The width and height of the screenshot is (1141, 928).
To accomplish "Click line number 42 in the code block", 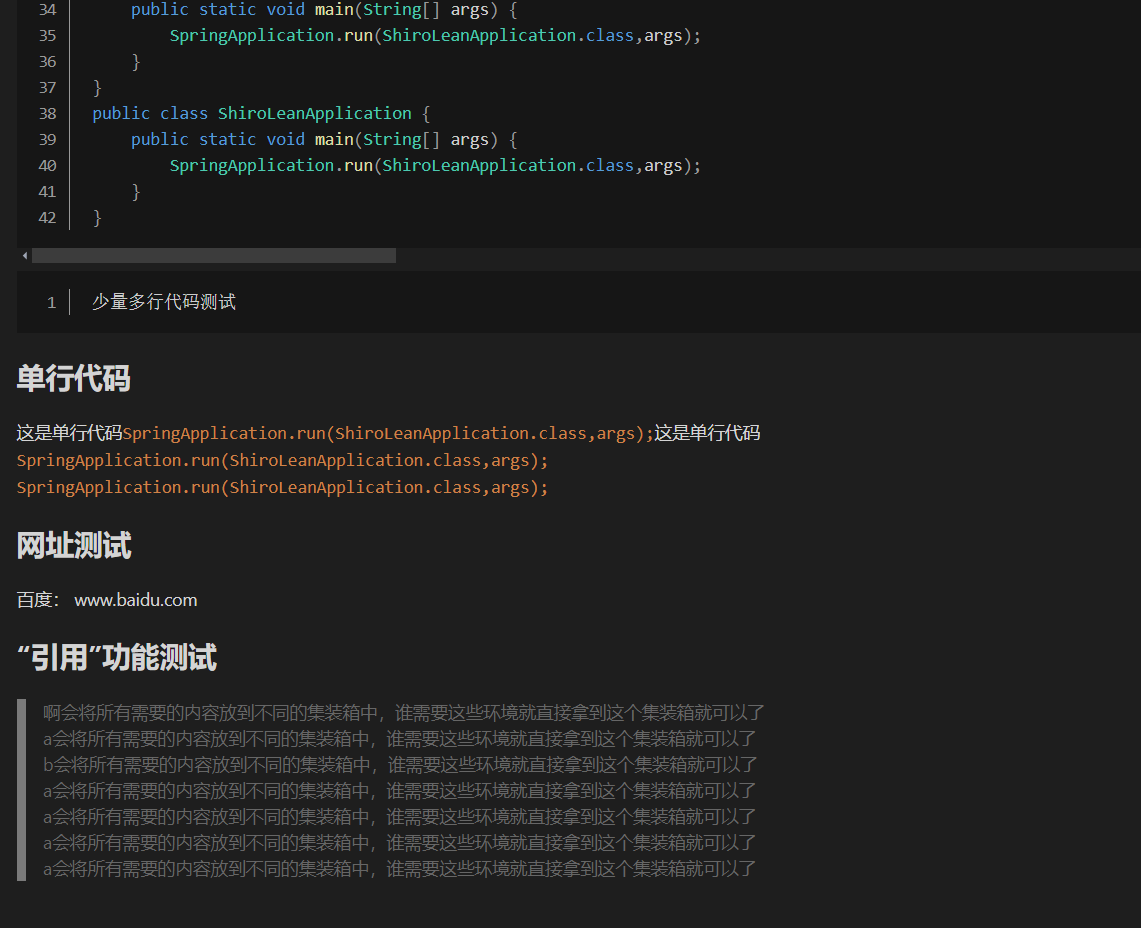I will [47, 217].
